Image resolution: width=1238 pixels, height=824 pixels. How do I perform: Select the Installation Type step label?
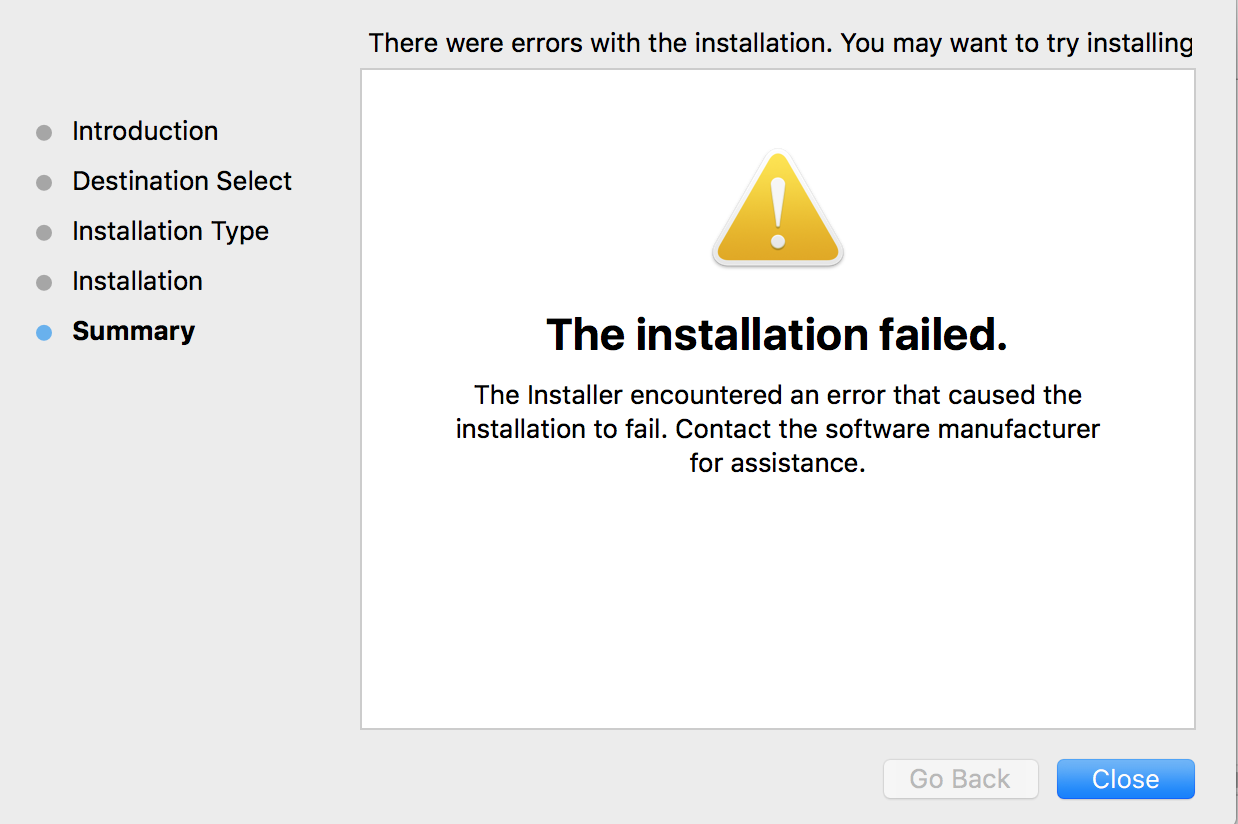(x=170, y=231)
